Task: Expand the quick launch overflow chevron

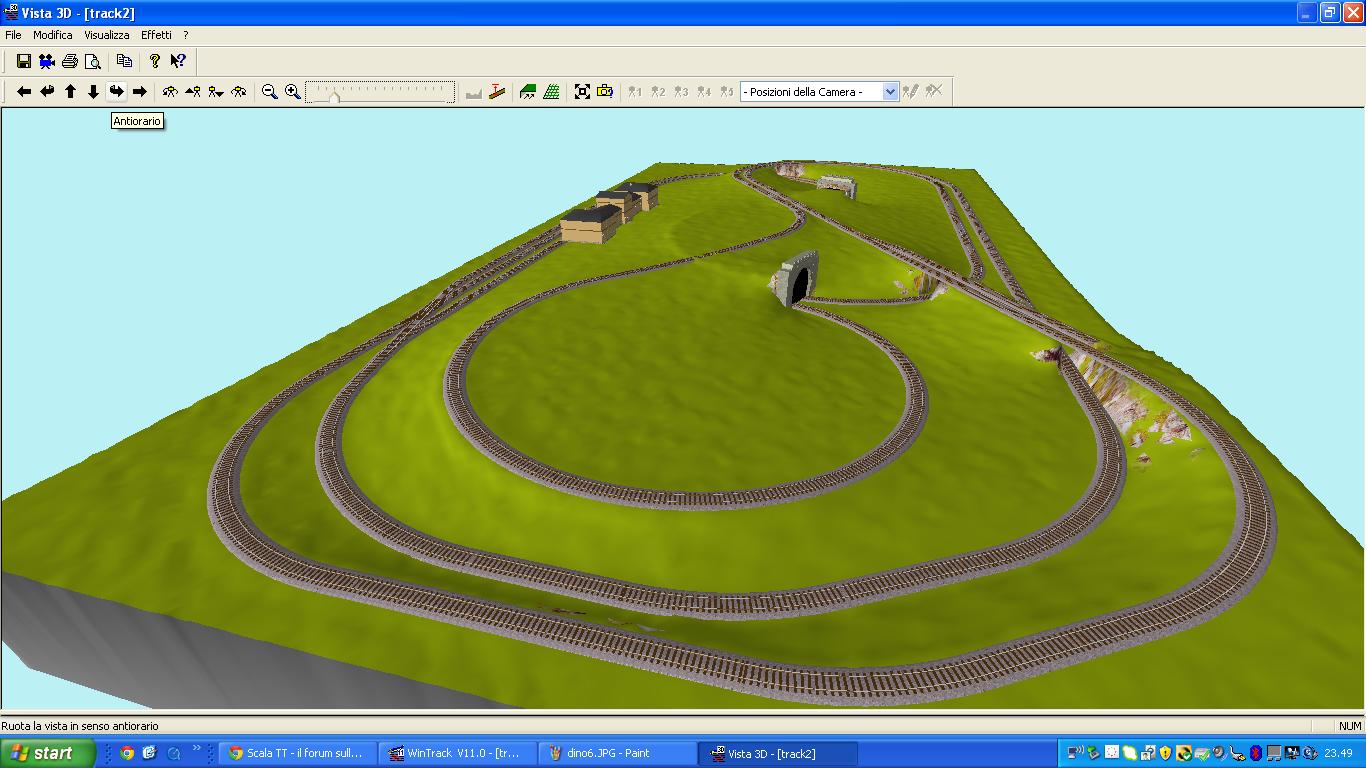Action: tap(197, 750)
